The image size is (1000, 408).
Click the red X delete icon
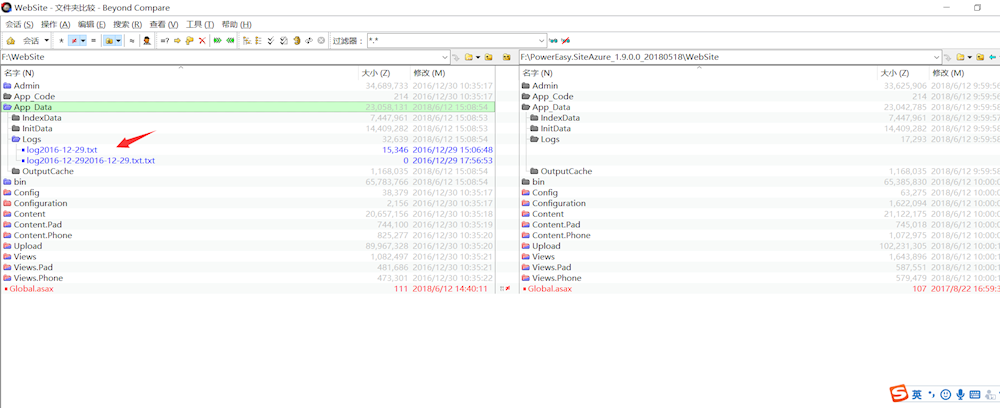[x=202, y=41]
